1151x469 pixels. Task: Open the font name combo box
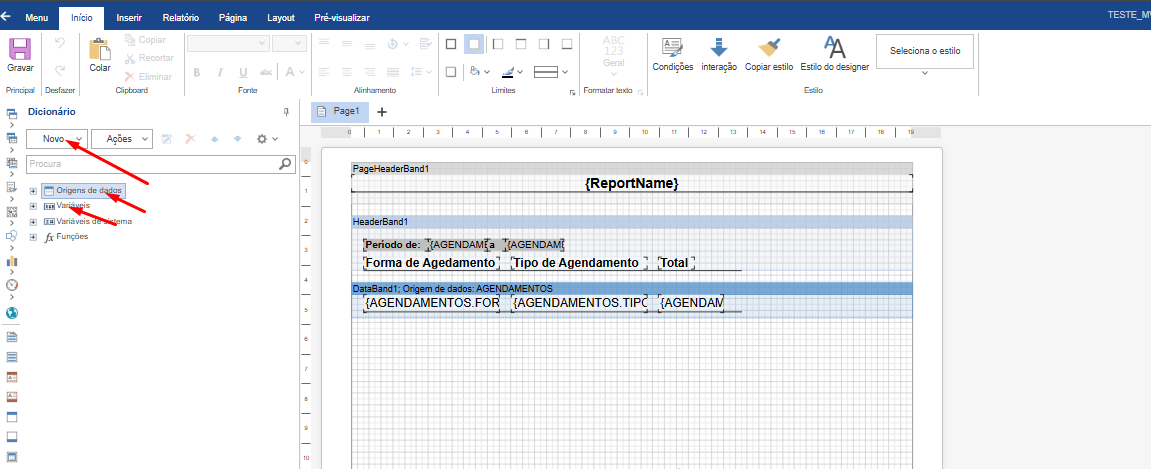click(x=228, y=43)
